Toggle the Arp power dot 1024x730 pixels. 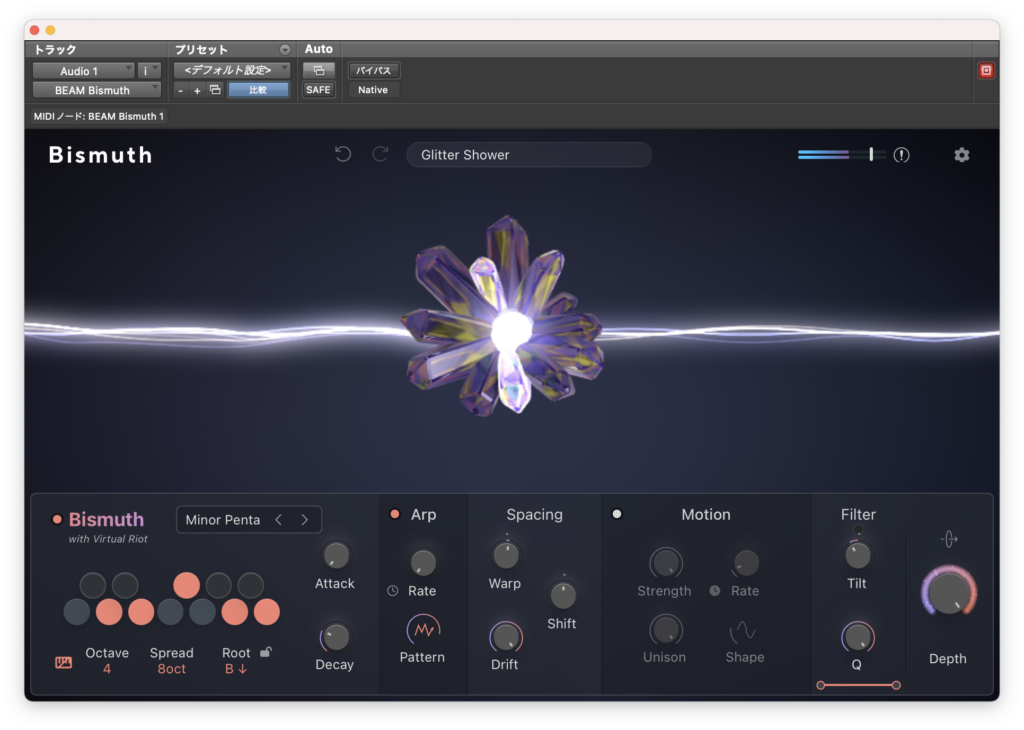(394, 514)
